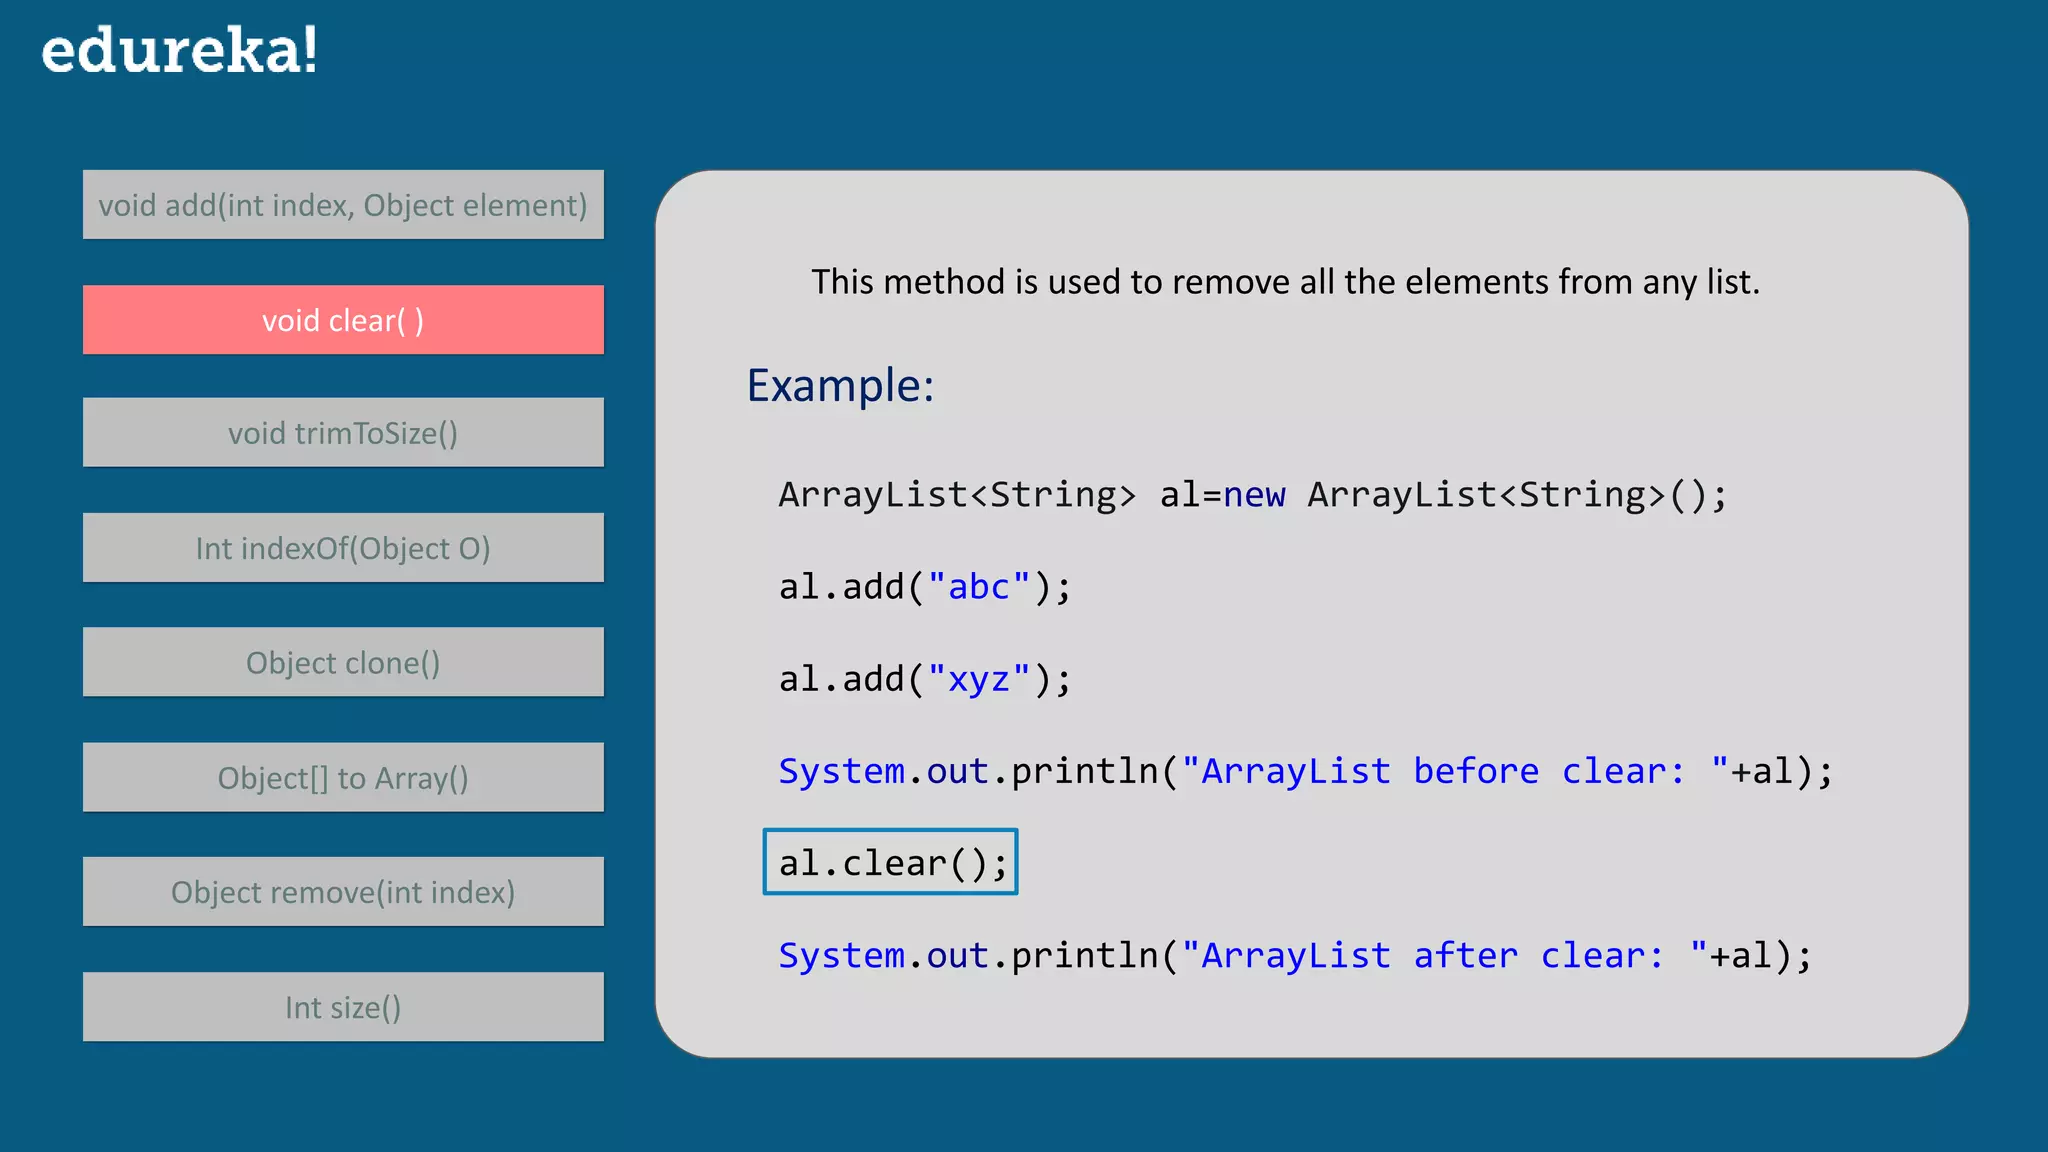The width and height of the screenshot is (2048, 1152).
Task: Click the edureka! logo
Action: coord(179,51)
